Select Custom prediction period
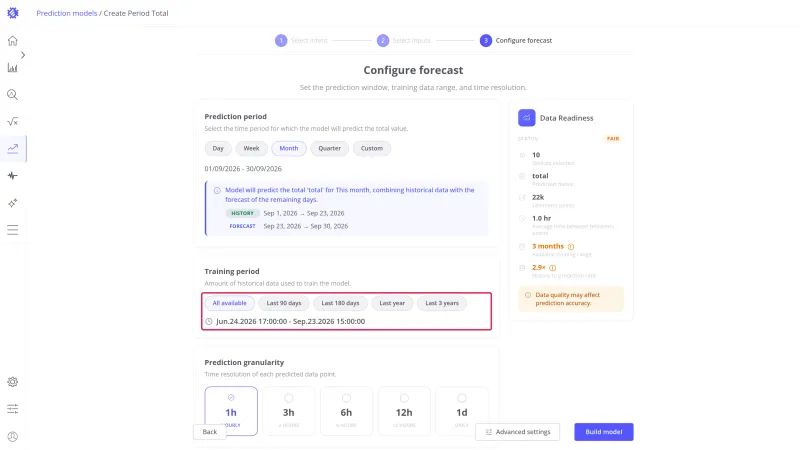The width and height of the screenshot is (800, 450). 371,148
